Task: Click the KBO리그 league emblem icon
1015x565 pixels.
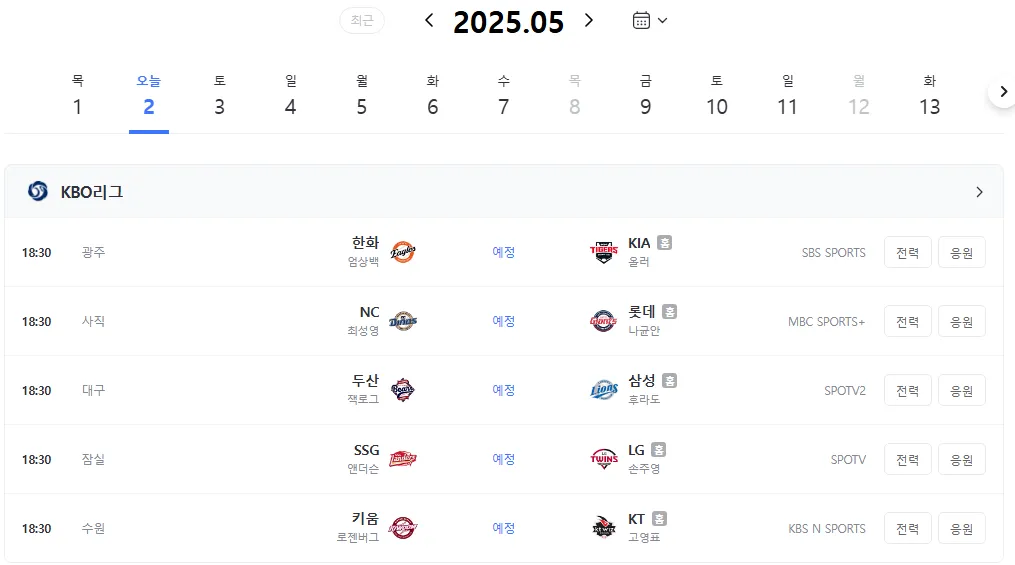Action: [38, 192]
